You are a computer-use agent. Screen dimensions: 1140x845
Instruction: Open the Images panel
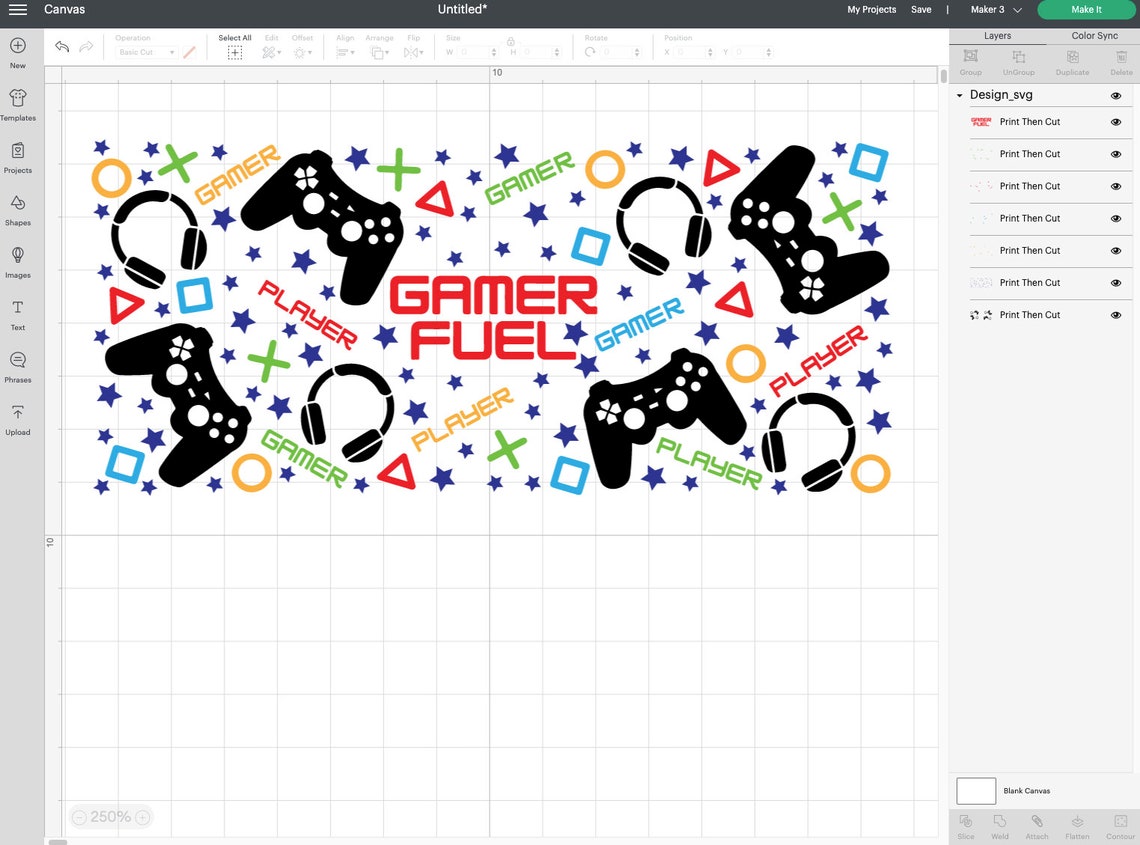click(17, 260)
